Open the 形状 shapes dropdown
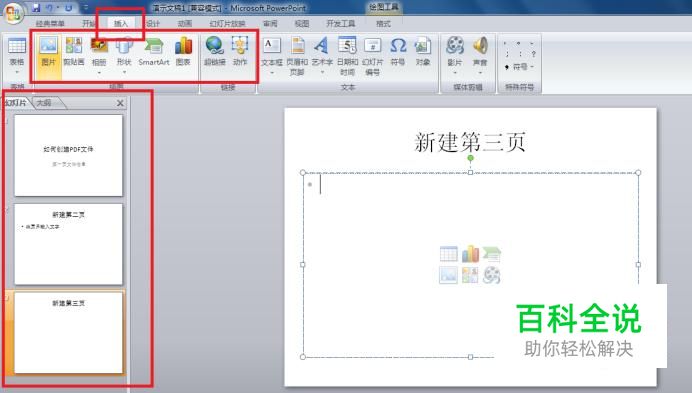 [124, 72]
